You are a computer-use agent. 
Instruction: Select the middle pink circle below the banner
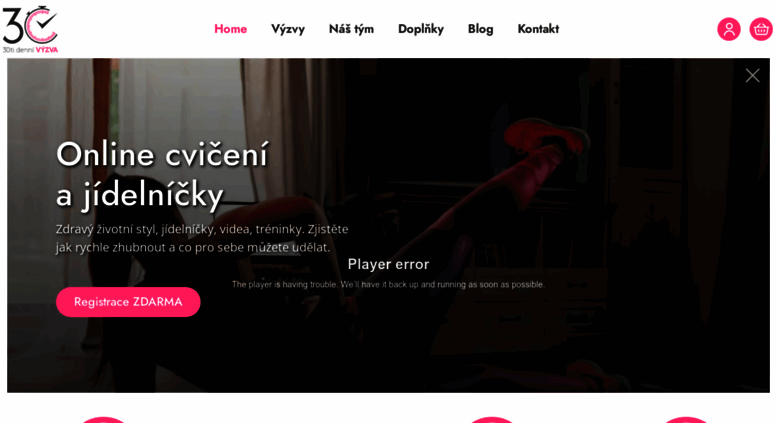(492, 420)
